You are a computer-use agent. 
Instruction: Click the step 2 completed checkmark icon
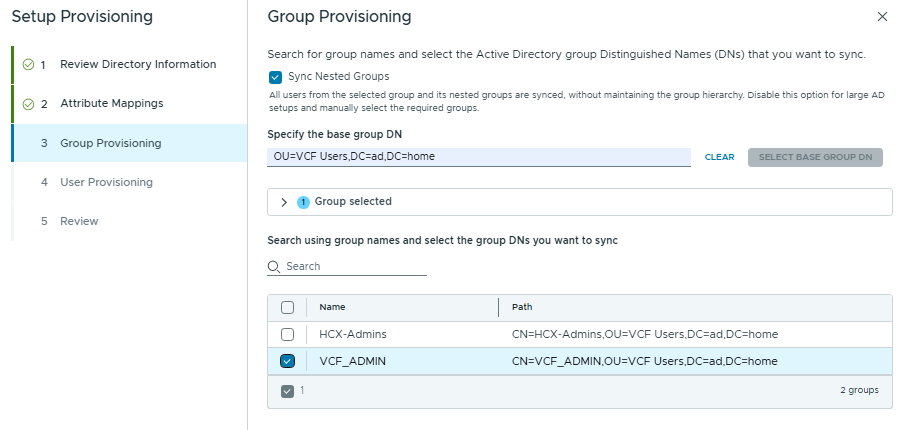[26, 104]
